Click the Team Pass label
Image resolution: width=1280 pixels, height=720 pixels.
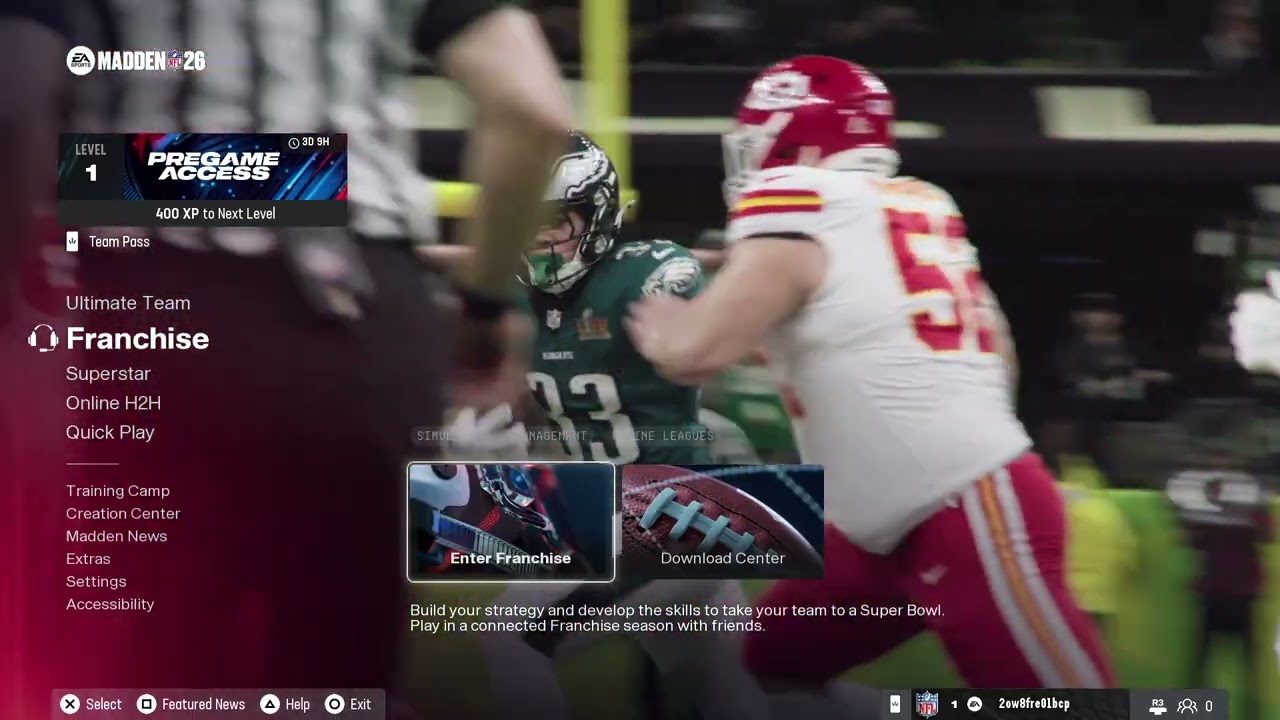119,242
